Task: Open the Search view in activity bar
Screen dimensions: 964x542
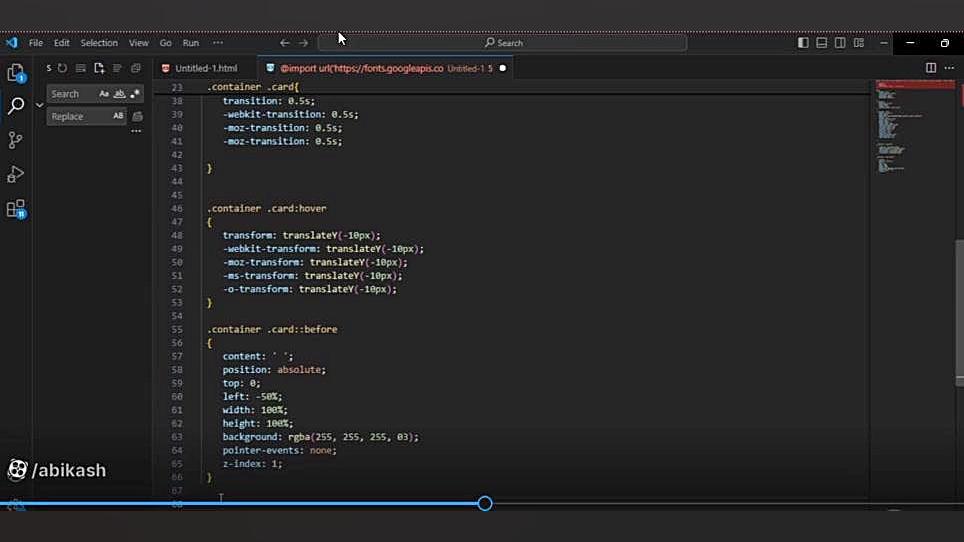Action: coord(15,106)
